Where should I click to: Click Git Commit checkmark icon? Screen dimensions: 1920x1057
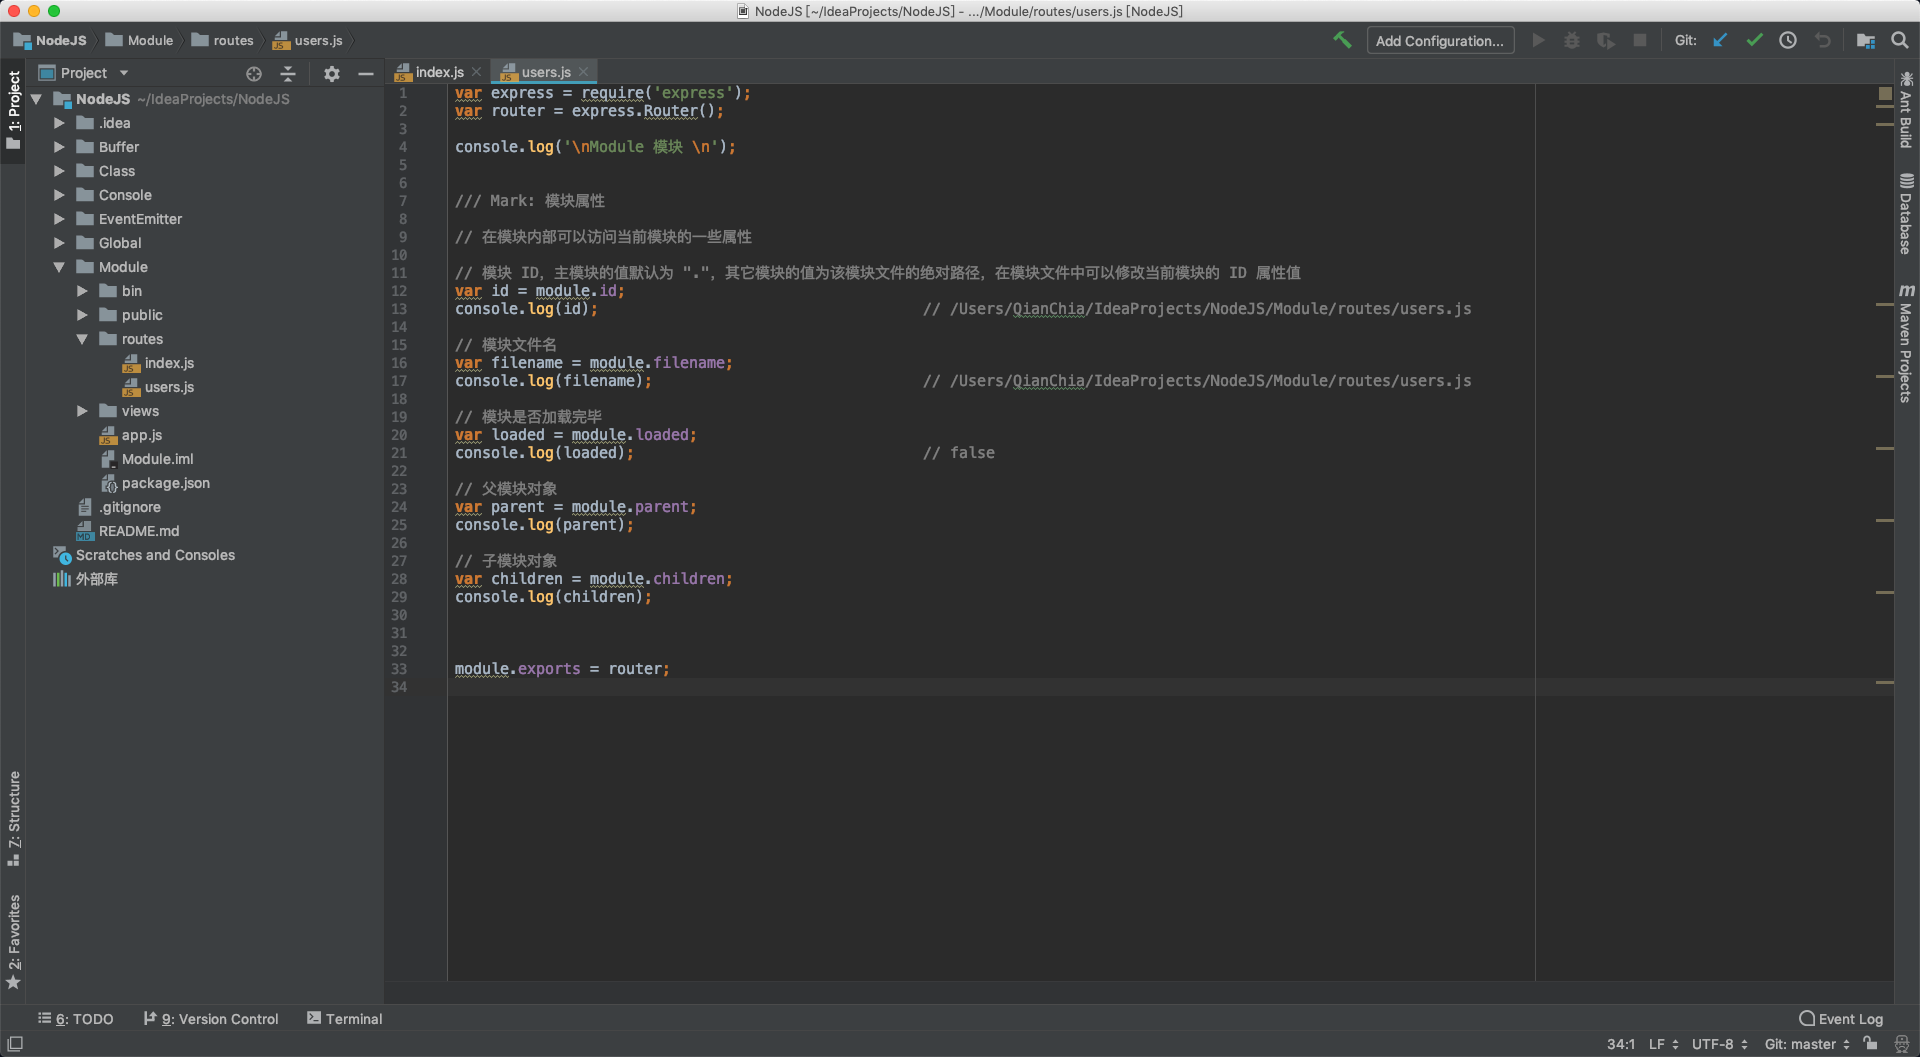[x=1754, y=40]
